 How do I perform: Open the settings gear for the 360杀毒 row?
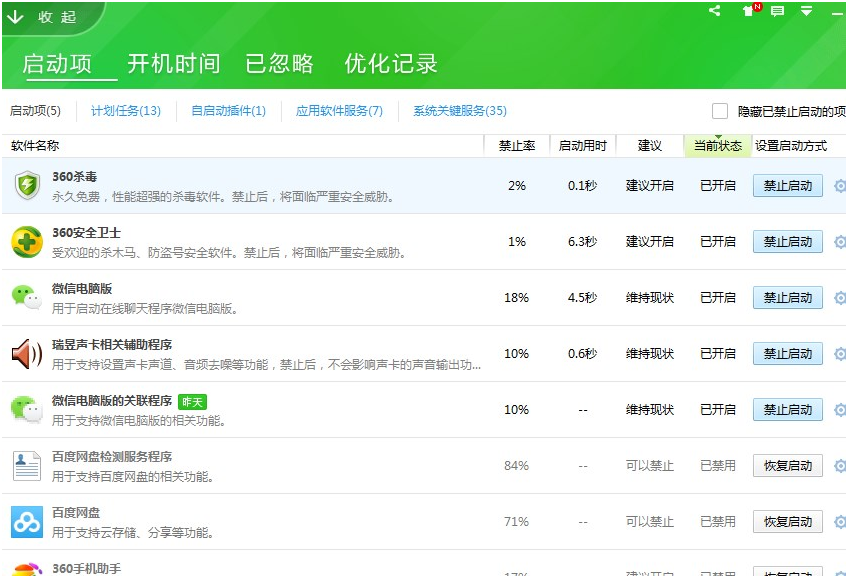[x=840, y=186]
